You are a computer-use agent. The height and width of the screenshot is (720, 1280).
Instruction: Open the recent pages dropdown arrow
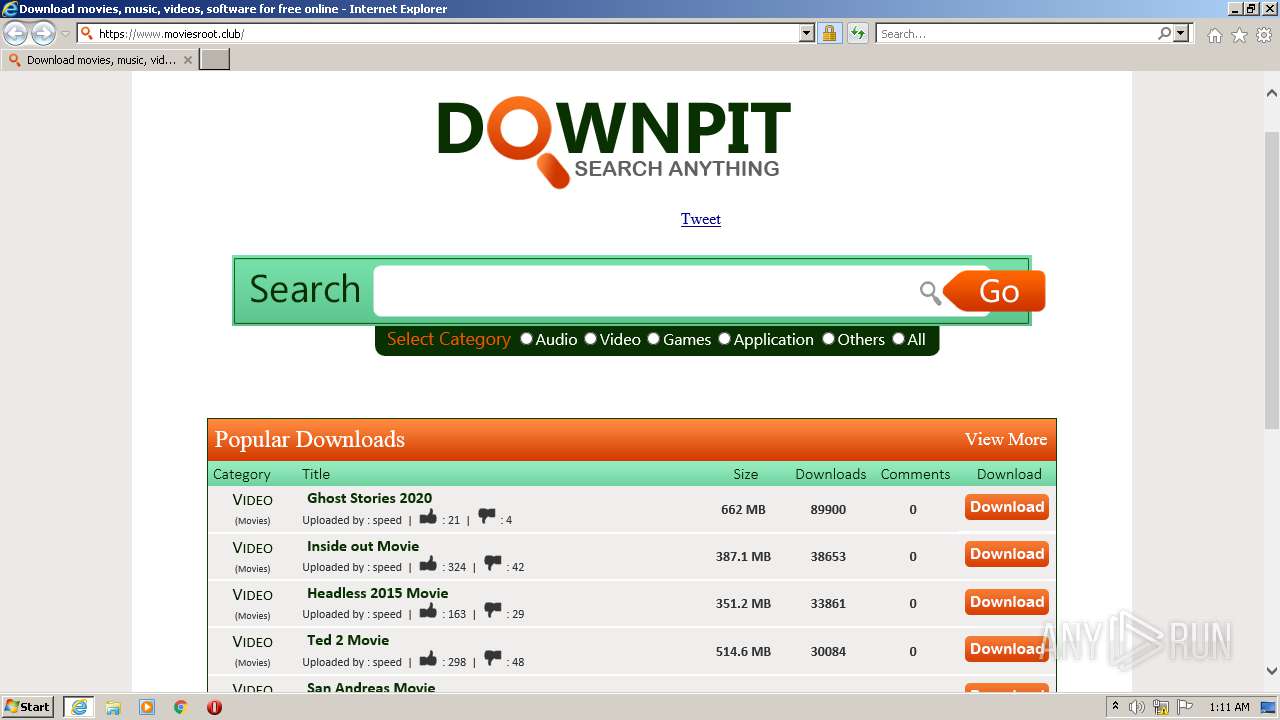click(65, 34)
